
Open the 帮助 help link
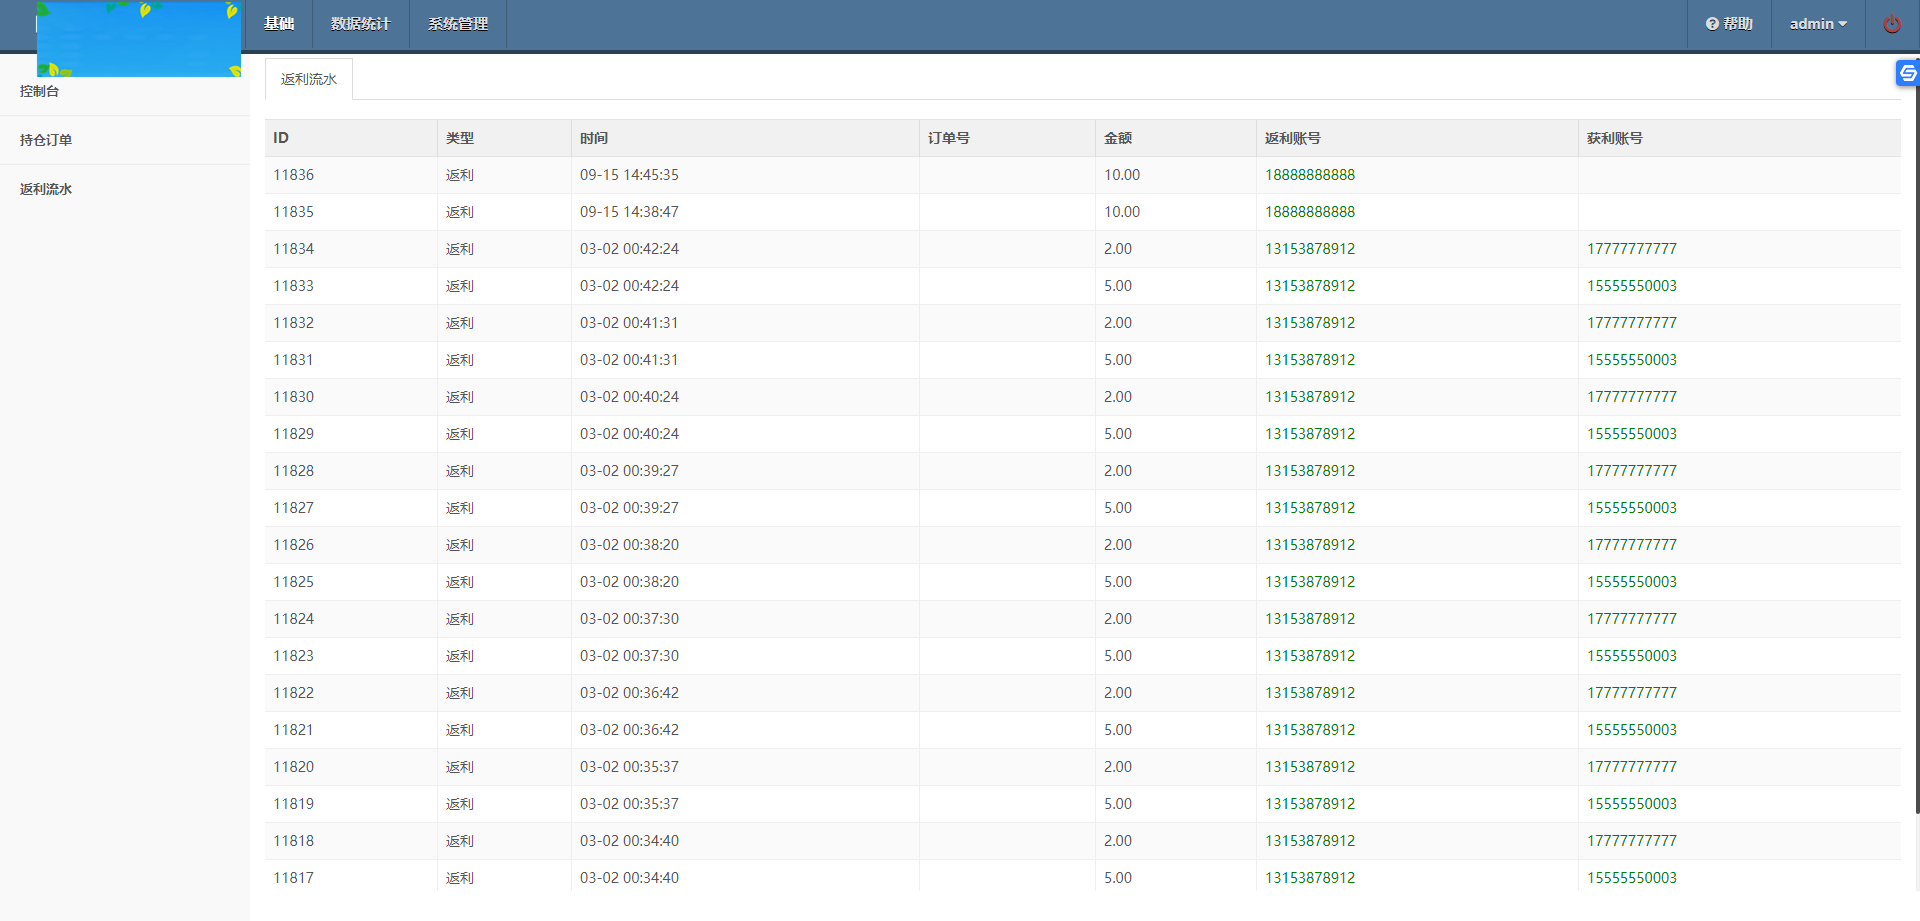coord(1729,24)
